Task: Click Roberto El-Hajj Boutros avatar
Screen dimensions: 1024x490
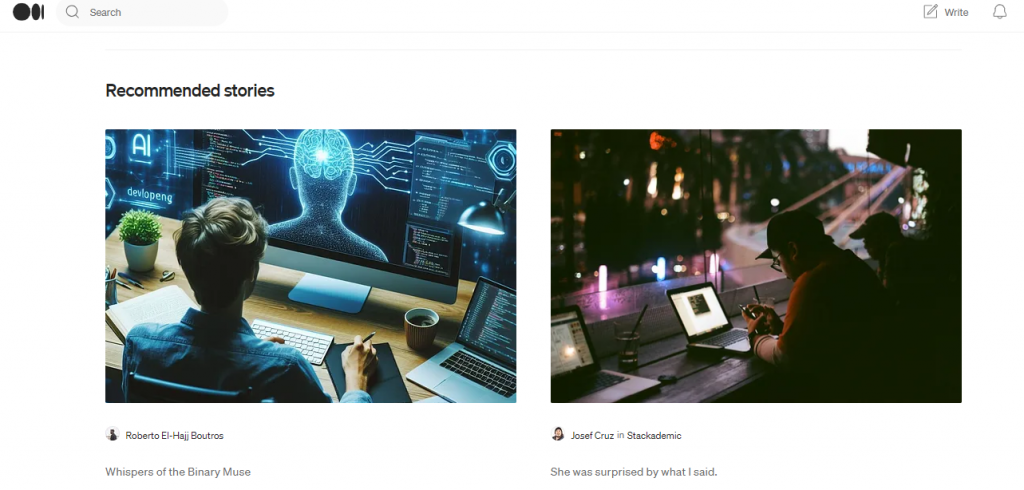Action: point(112,434)
